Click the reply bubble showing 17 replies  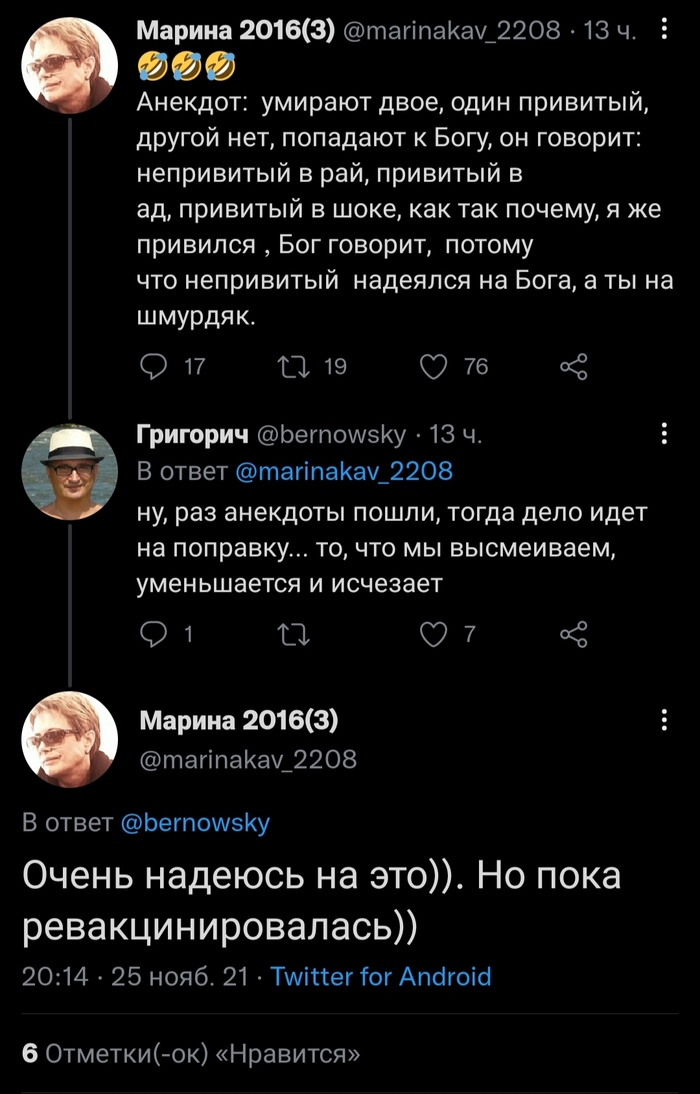click(152, 367)
